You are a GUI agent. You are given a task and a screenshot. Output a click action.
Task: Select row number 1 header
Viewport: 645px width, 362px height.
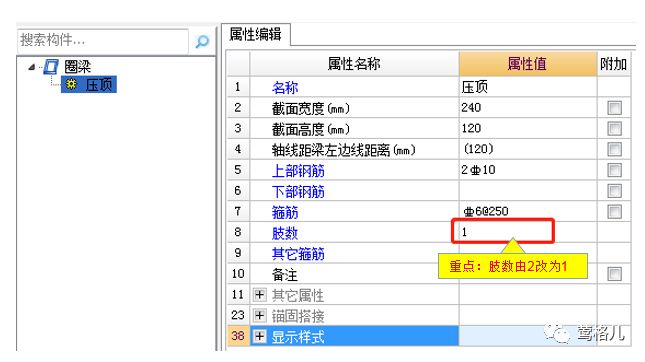click(238, 87)
